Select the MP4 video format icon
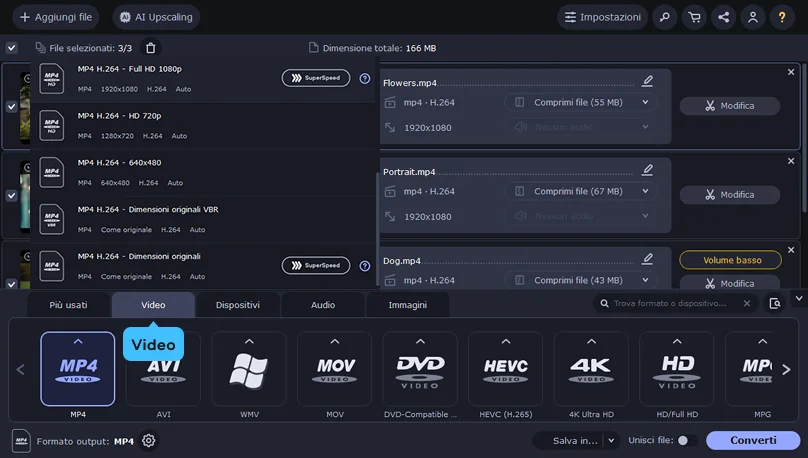 78,369
